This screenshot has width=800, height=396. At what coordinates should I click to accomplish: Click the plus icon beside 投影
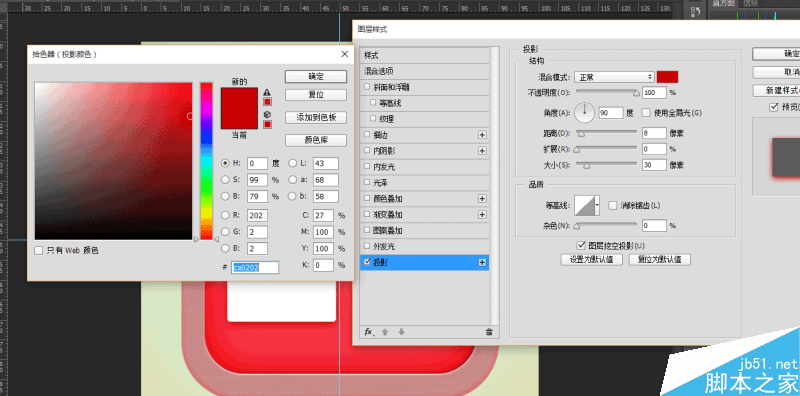click(482, 262)
